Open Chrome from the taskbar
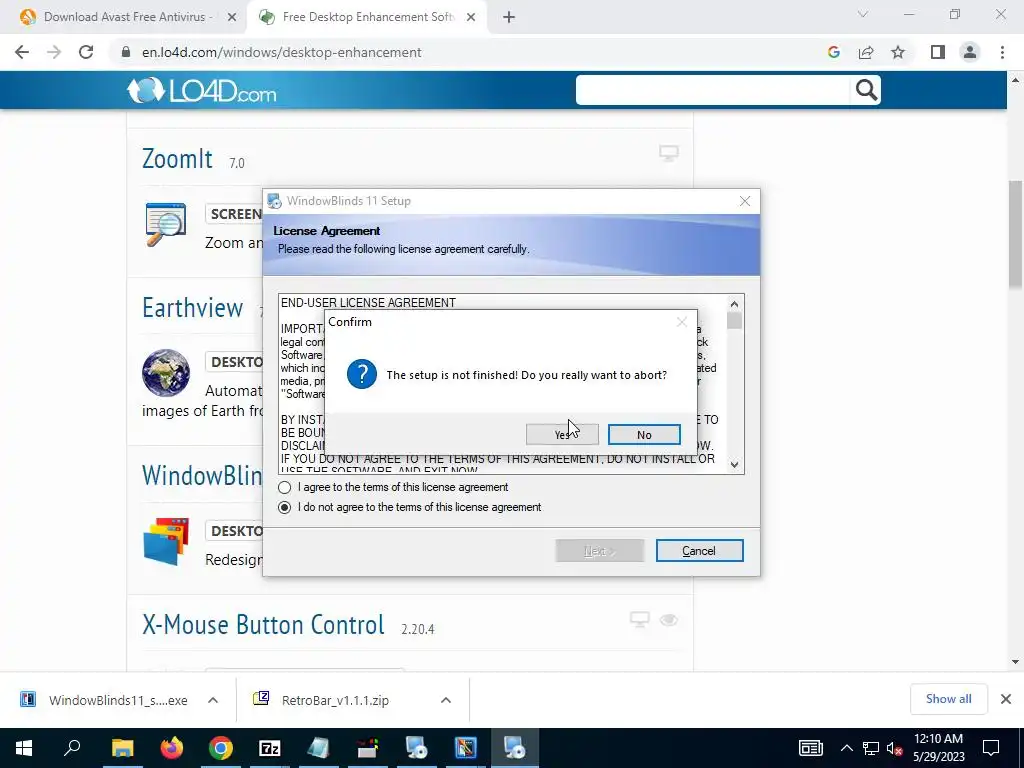 221,748
